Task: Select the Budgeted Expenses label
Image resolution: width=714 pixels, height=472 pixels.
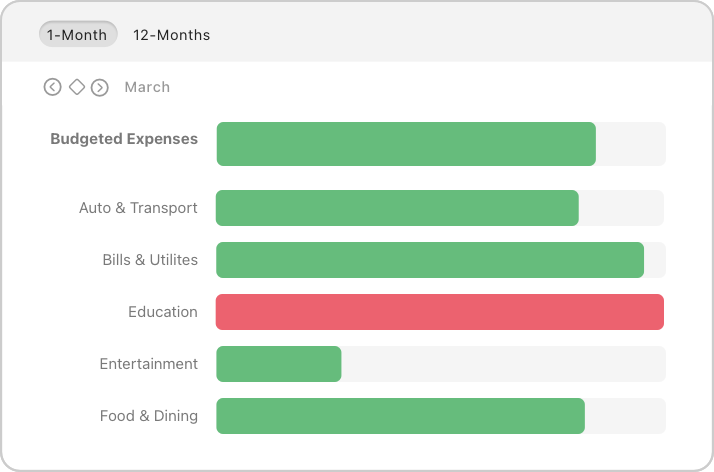Action: click(124, 139)
